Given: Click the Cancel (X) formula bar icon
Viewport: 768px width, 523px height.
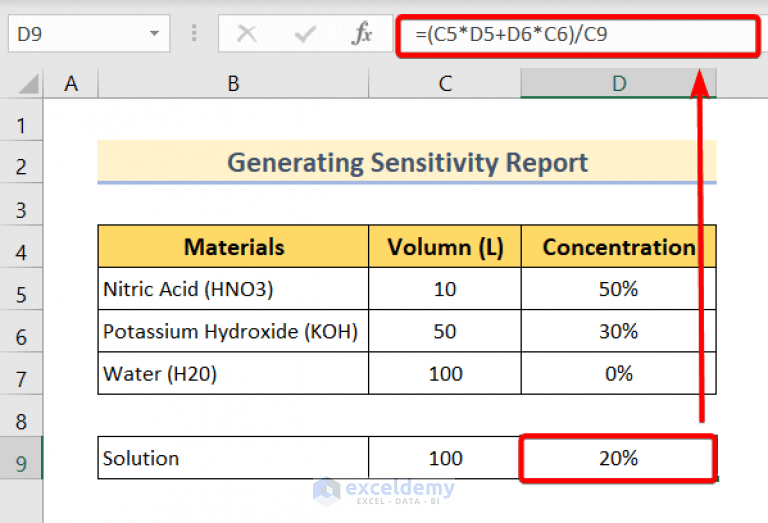Looking at the screenshot, I should [246, 34].
